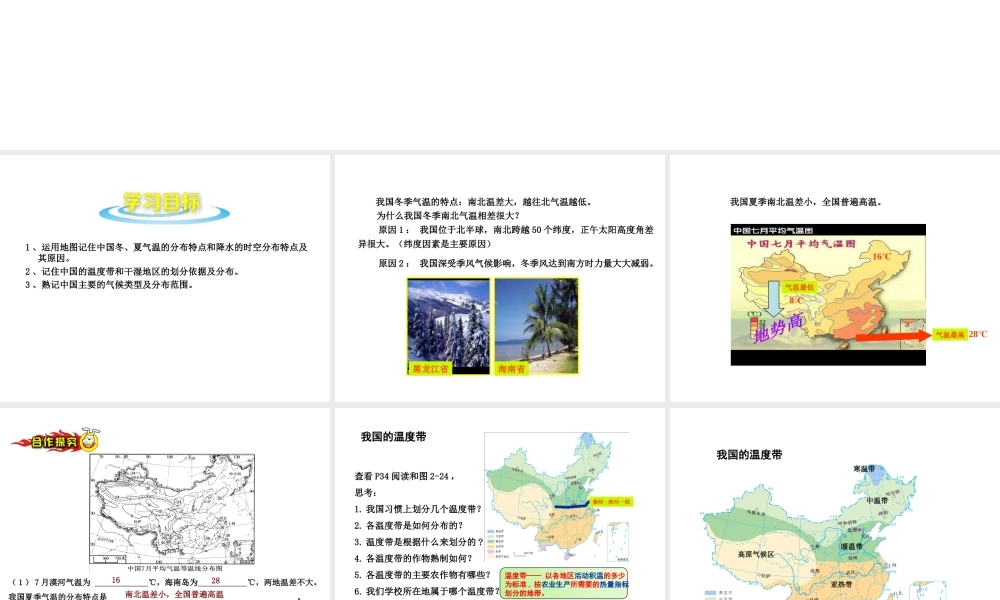The height and width of the screenshot is (600, 1000).
Task: Click the 秦岭-淮河一线 yellow label
Action: point(611,502)
